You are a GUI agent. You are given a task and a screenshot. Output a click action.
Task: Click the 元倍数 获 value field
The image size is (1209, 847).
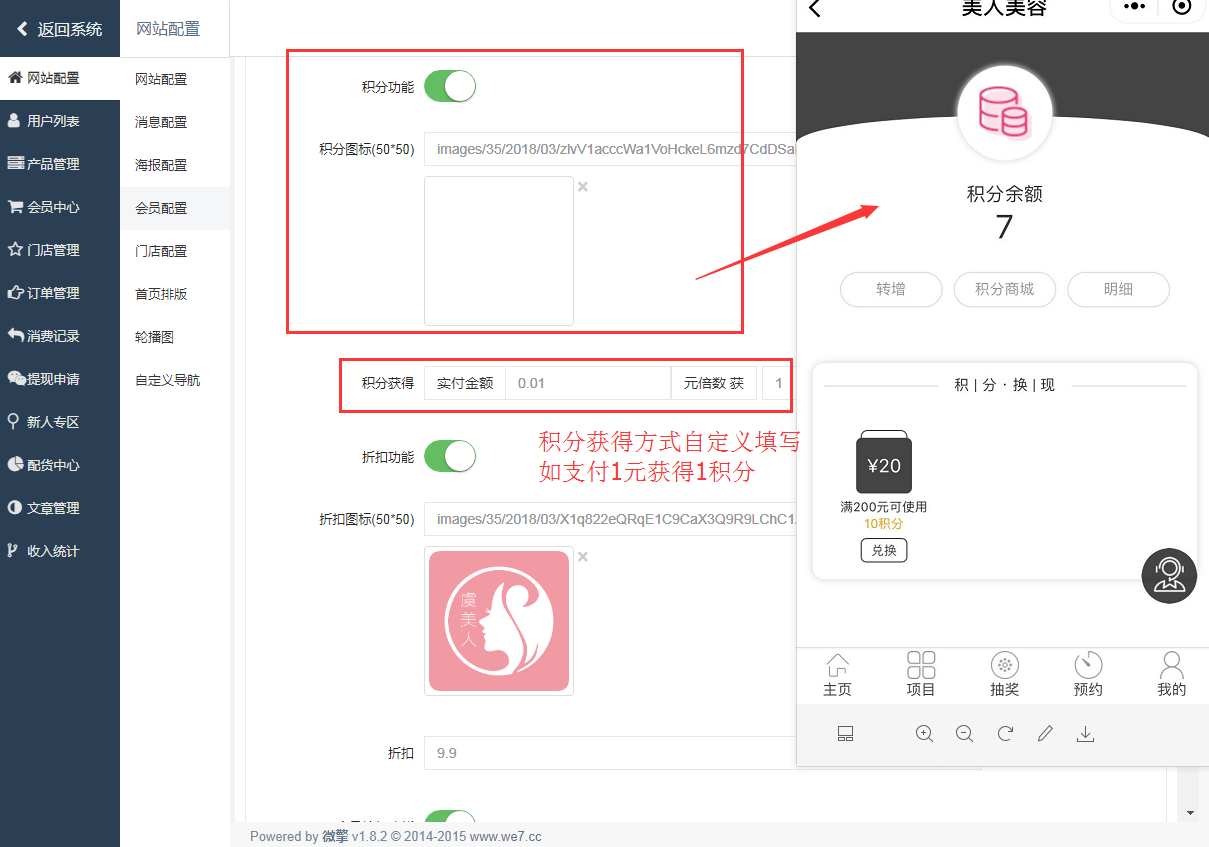tap(779, 383)
